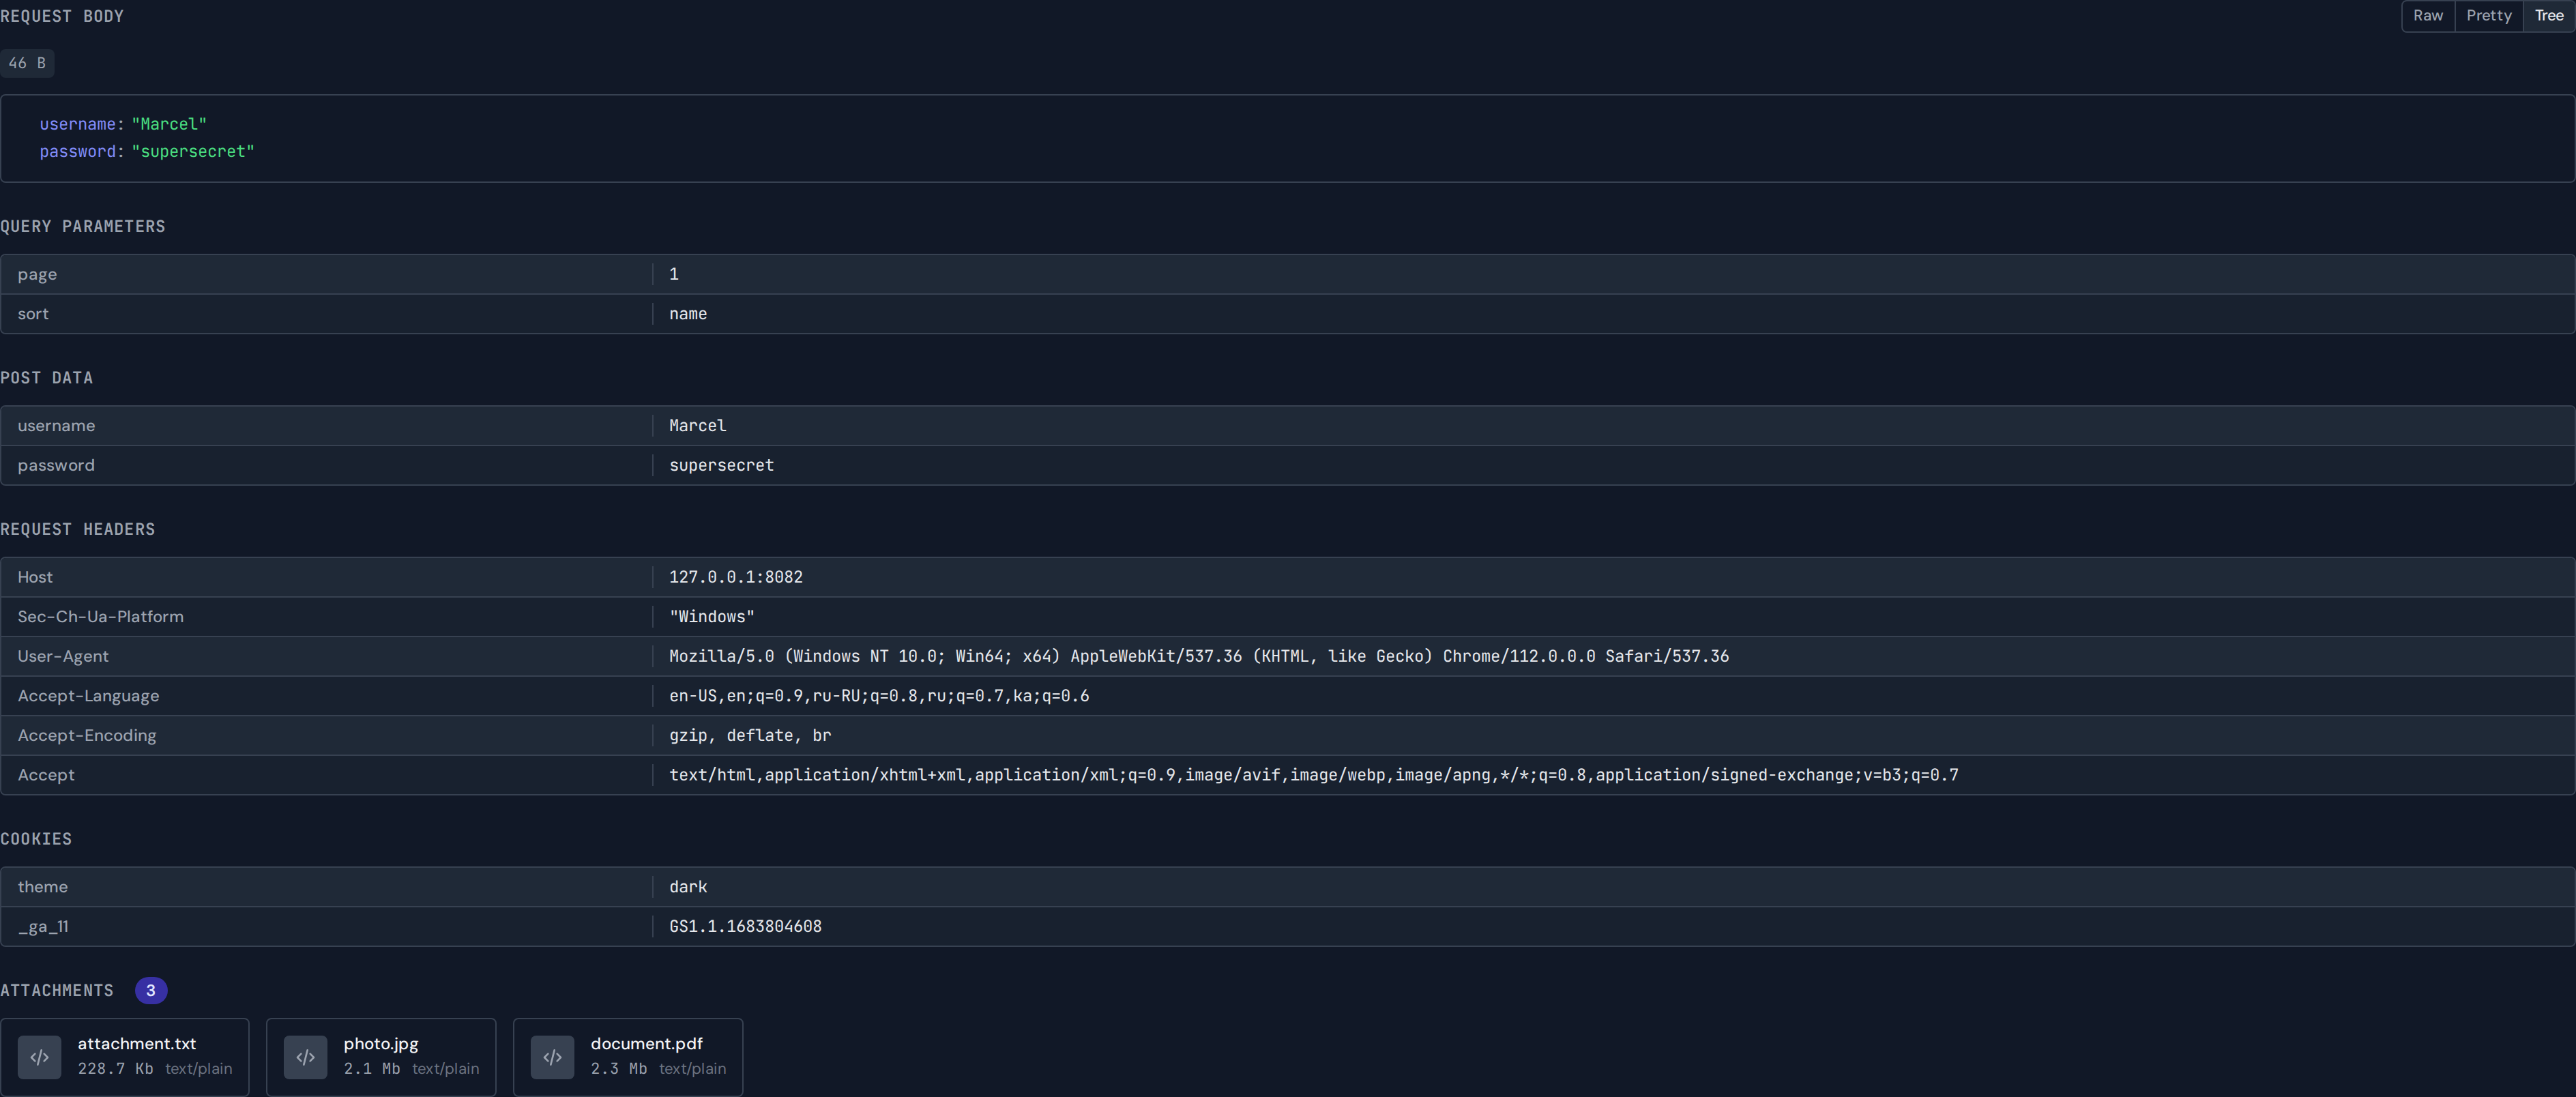
Task: Click the User-Agent header value
Action: (x=1198, y=656)
